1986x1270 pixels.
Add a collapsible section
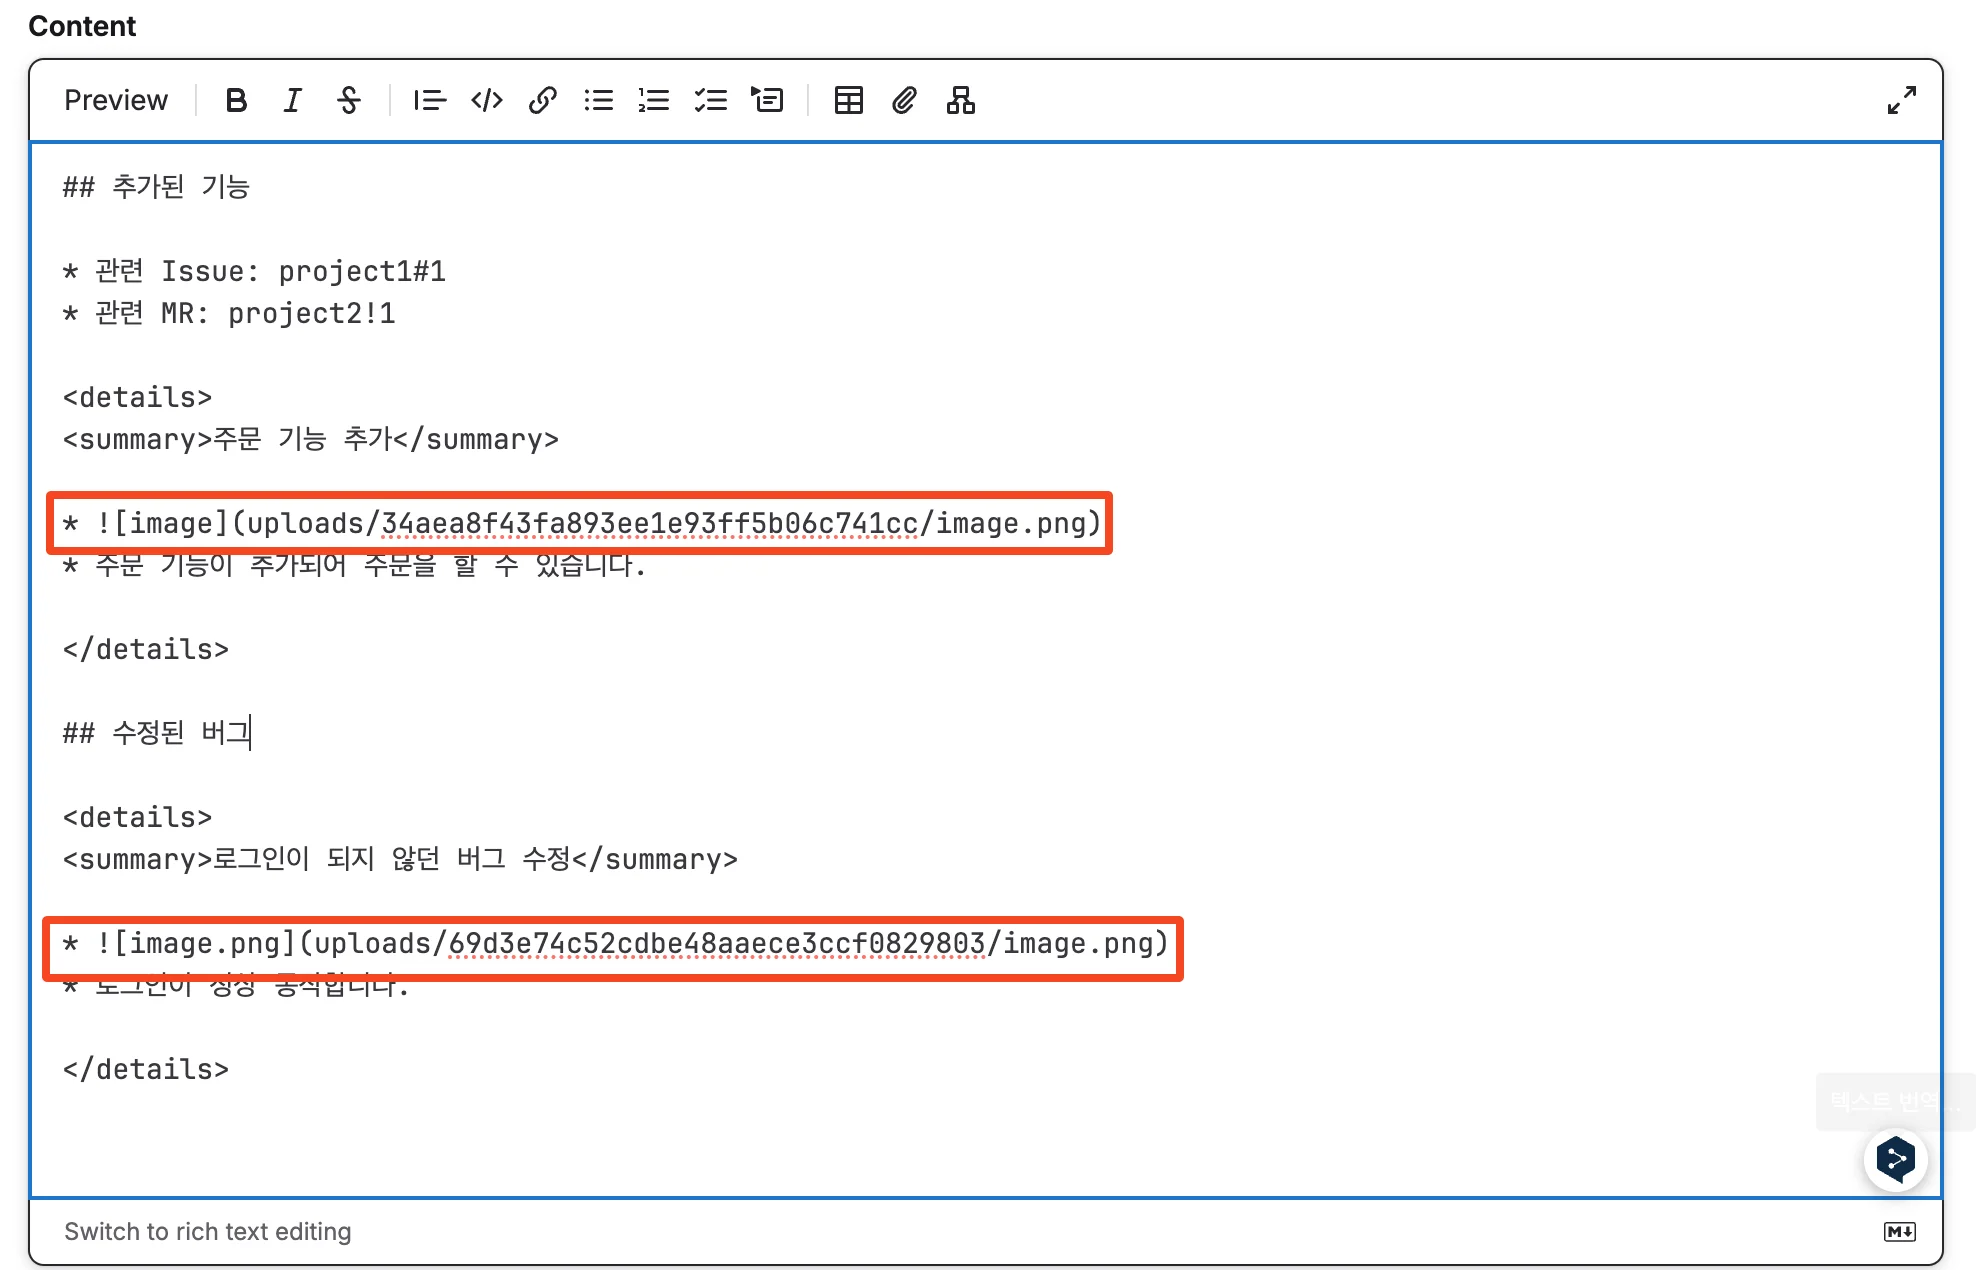tap(768, 100)
